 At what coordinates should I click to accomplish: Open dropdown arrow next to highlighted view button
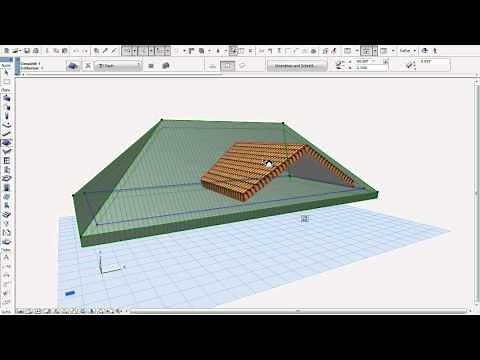click(375, 51)
